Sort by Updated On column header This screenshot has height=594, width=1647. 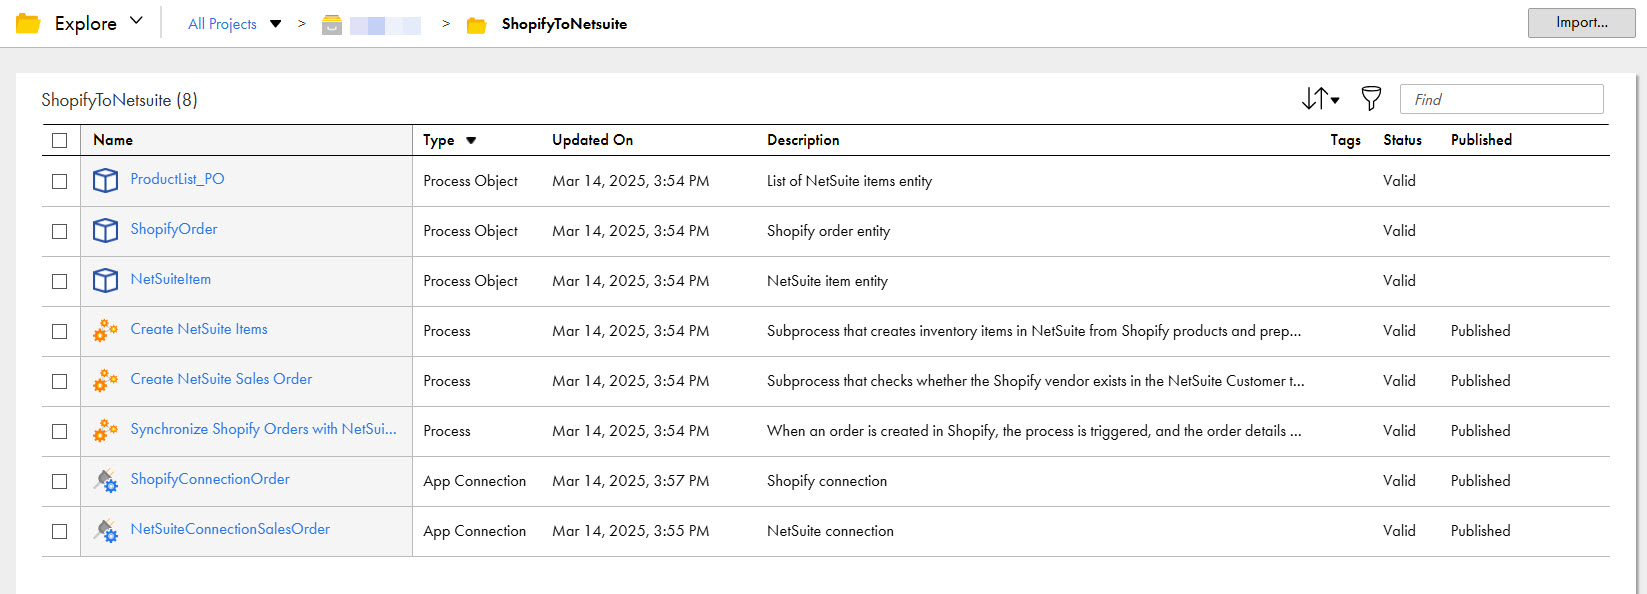pyautogui.click(x=592, y=140)
